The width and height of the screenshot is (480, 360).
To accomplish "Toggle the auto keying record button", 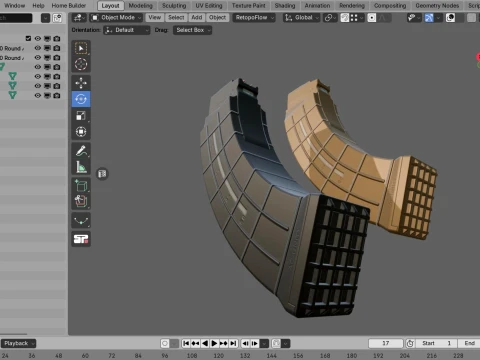I will [165, 343].
